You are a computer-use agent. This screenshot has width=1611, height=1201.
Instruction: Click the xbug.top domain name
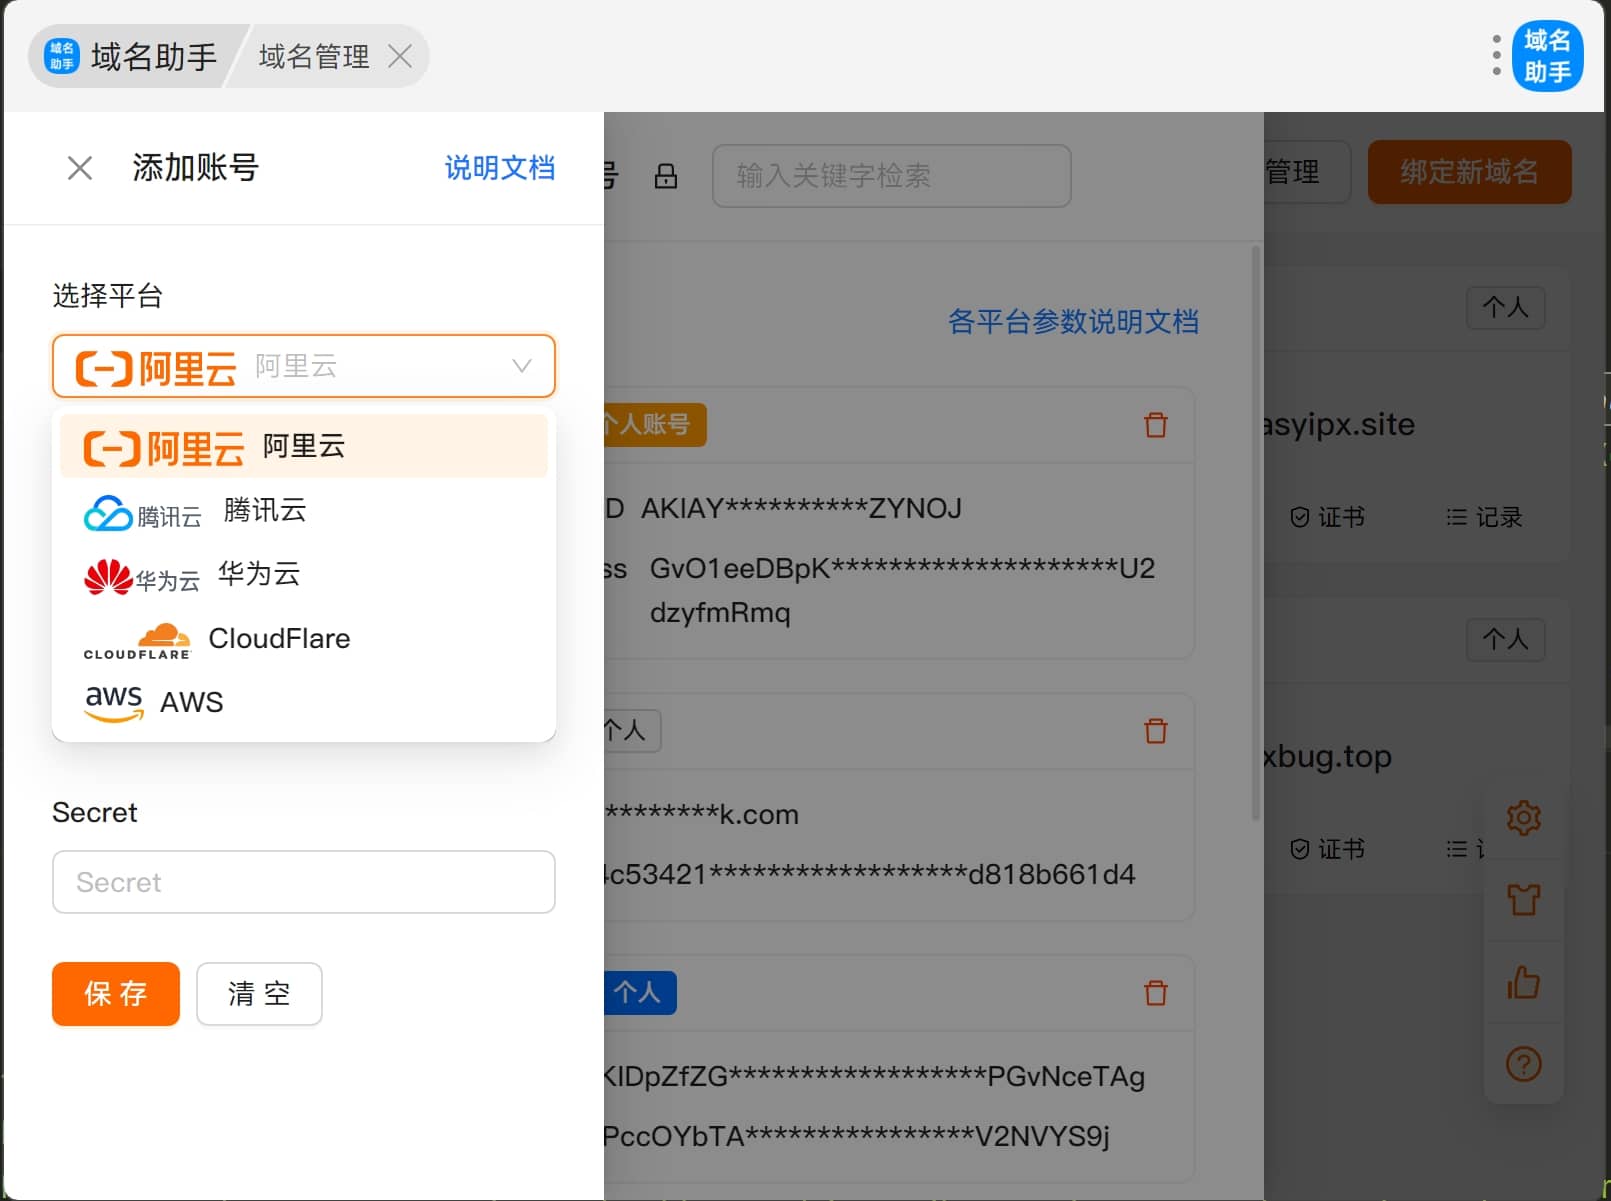tap(1328, 756)
